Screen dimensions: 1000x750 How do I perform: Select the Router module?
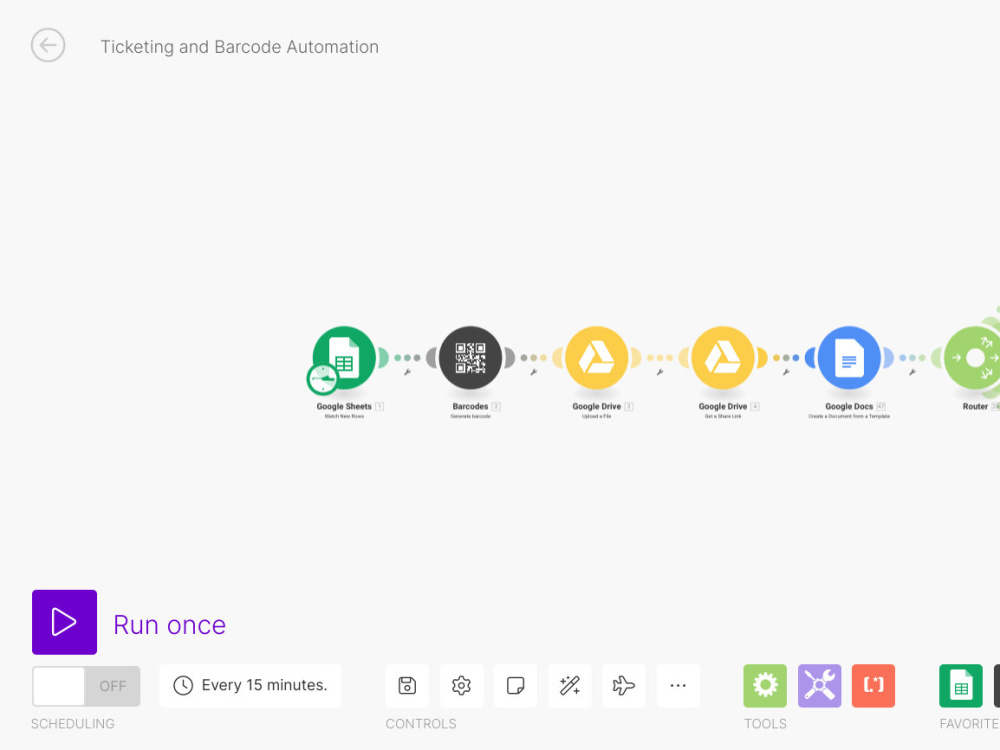click(x=974, y=358)
